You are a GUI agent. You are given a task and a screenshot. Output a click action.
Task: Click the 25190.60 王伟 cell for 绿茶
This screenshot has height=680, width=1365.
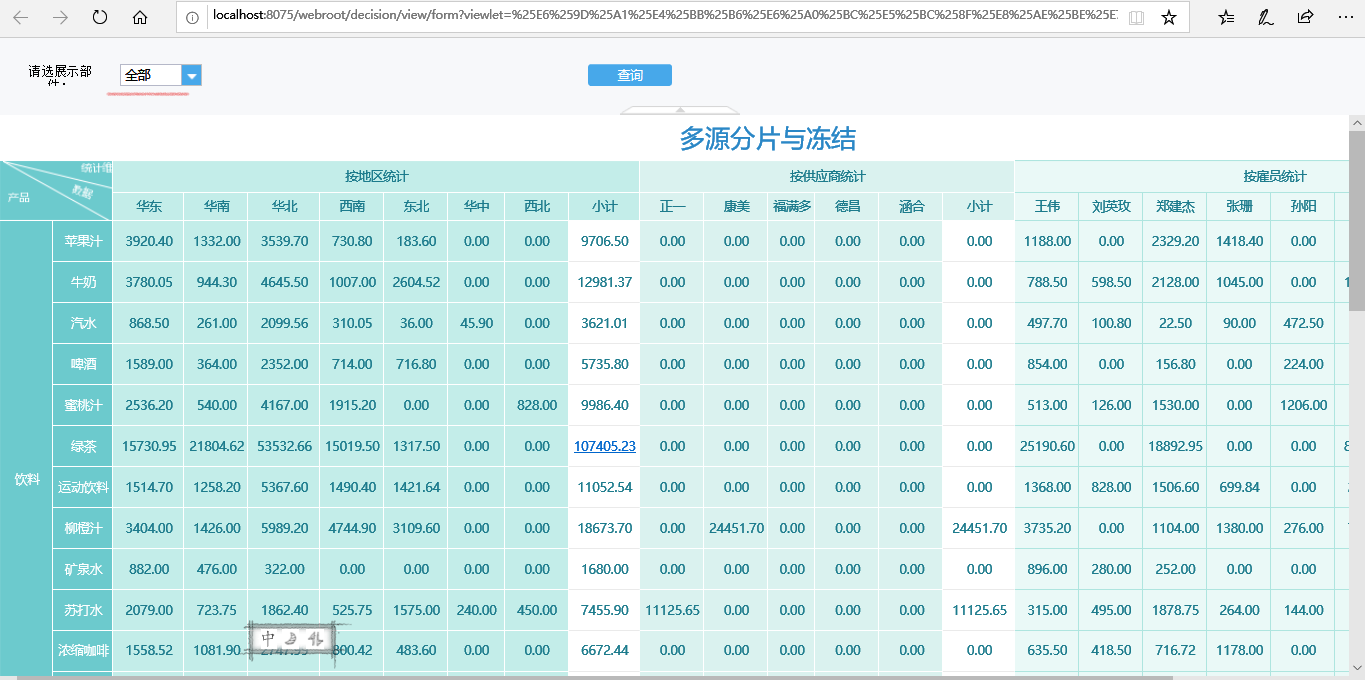click(x=1047, y=446)
